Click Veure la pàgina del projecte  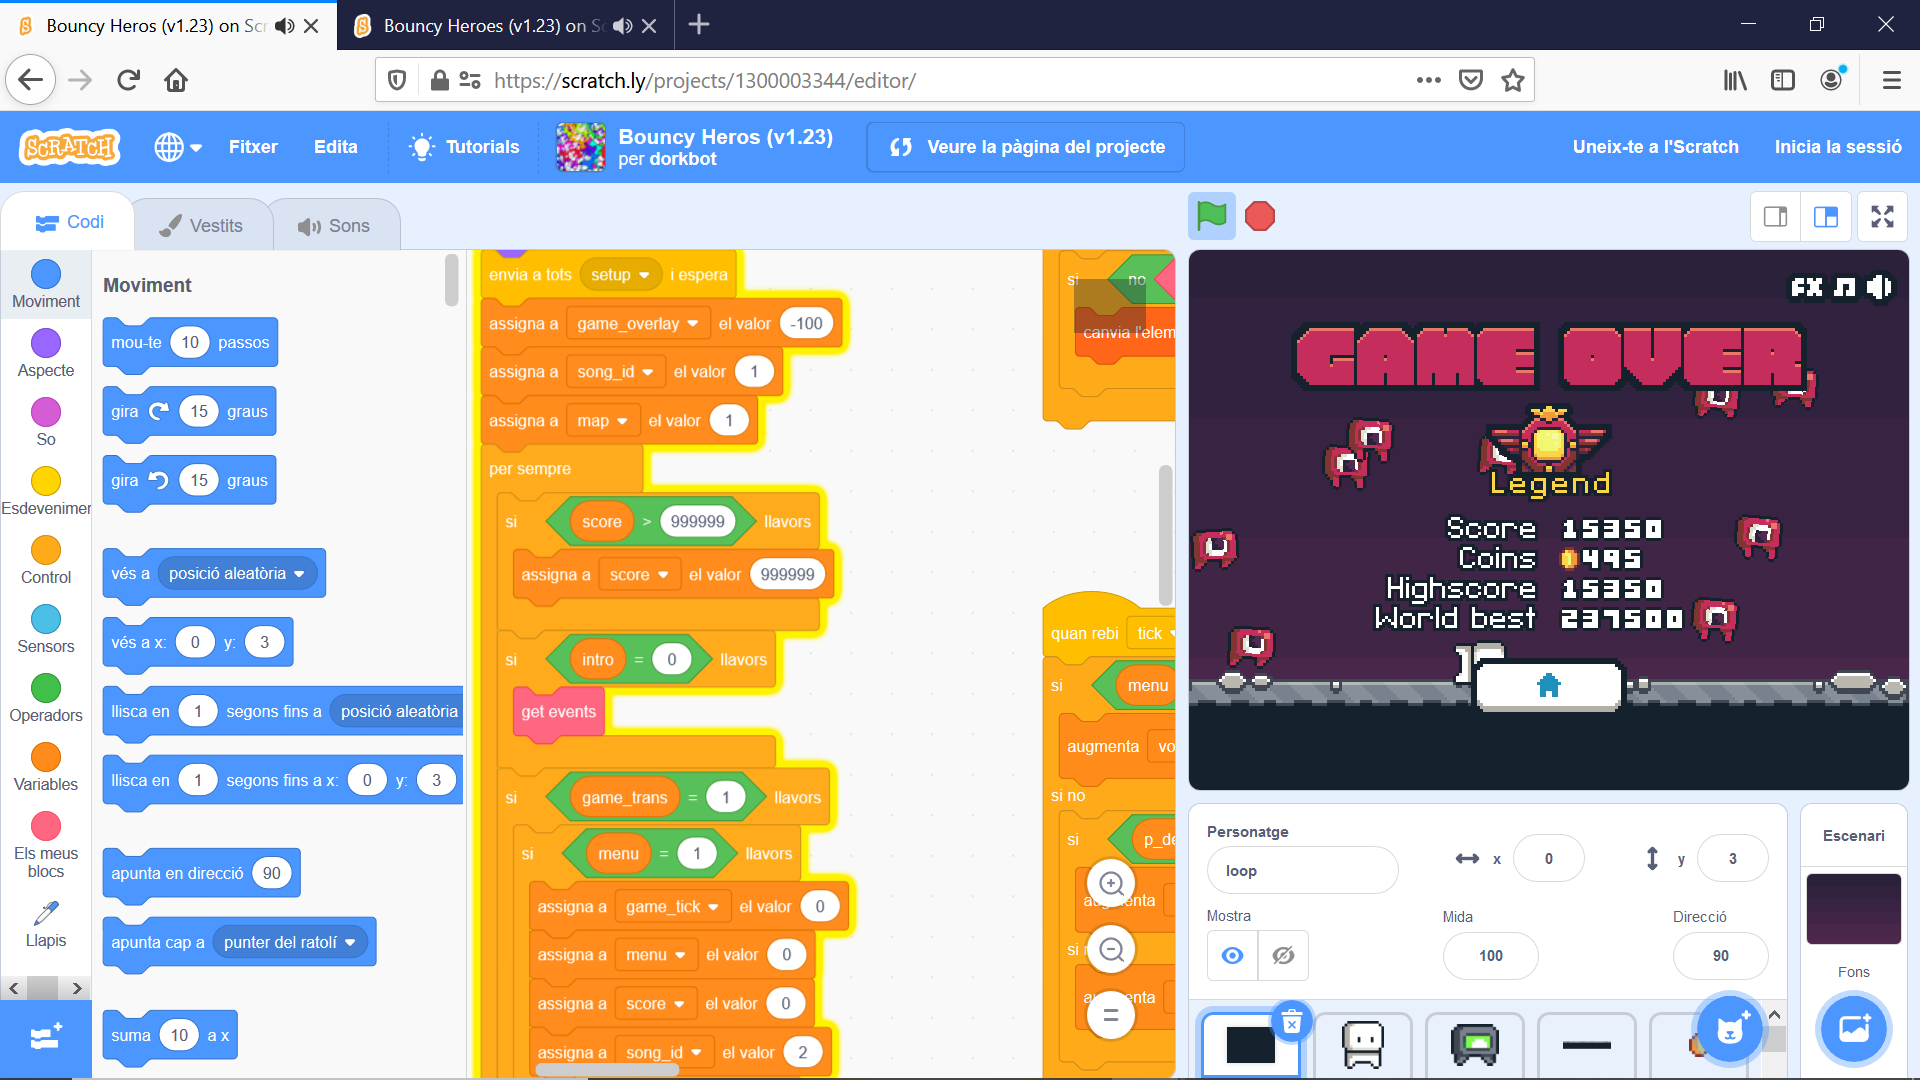tap(1025, 146)
